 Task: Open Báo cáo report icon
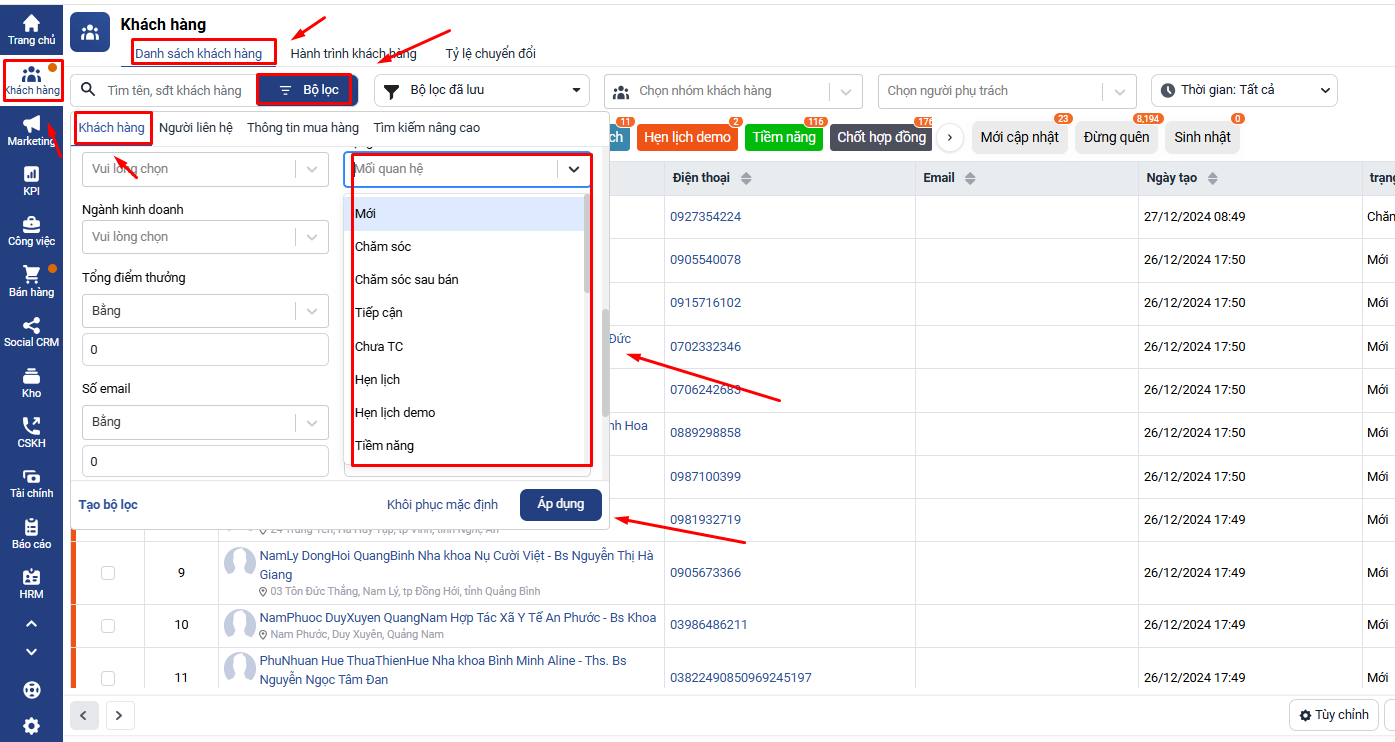tap(31, 528)
